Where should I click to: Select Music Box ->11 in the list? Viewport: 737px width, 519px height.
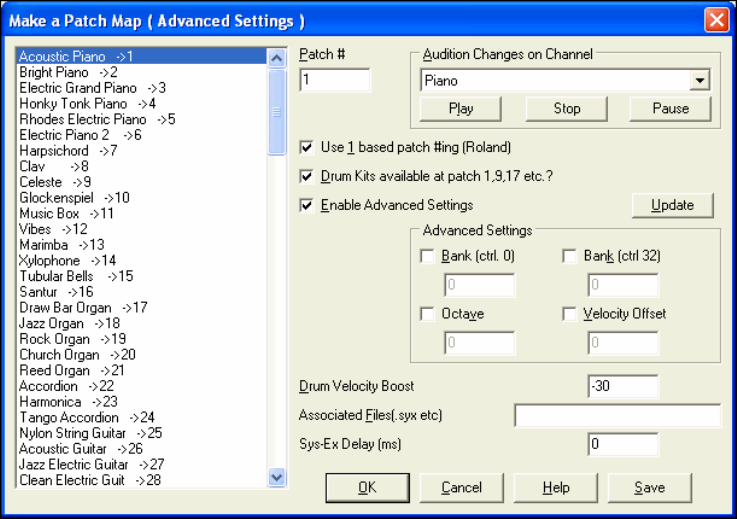pyautogui.click(x=141, y=213)
